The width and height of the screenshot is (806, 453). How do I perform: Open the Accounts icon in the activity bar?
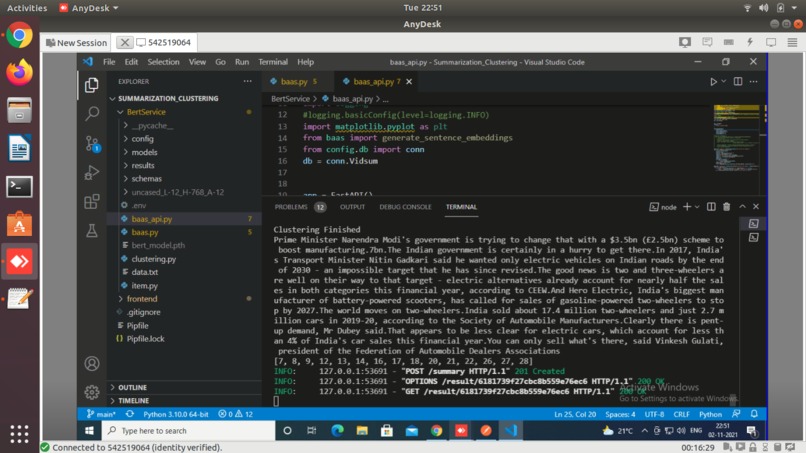pyautogui.click(x=92, y=364)
